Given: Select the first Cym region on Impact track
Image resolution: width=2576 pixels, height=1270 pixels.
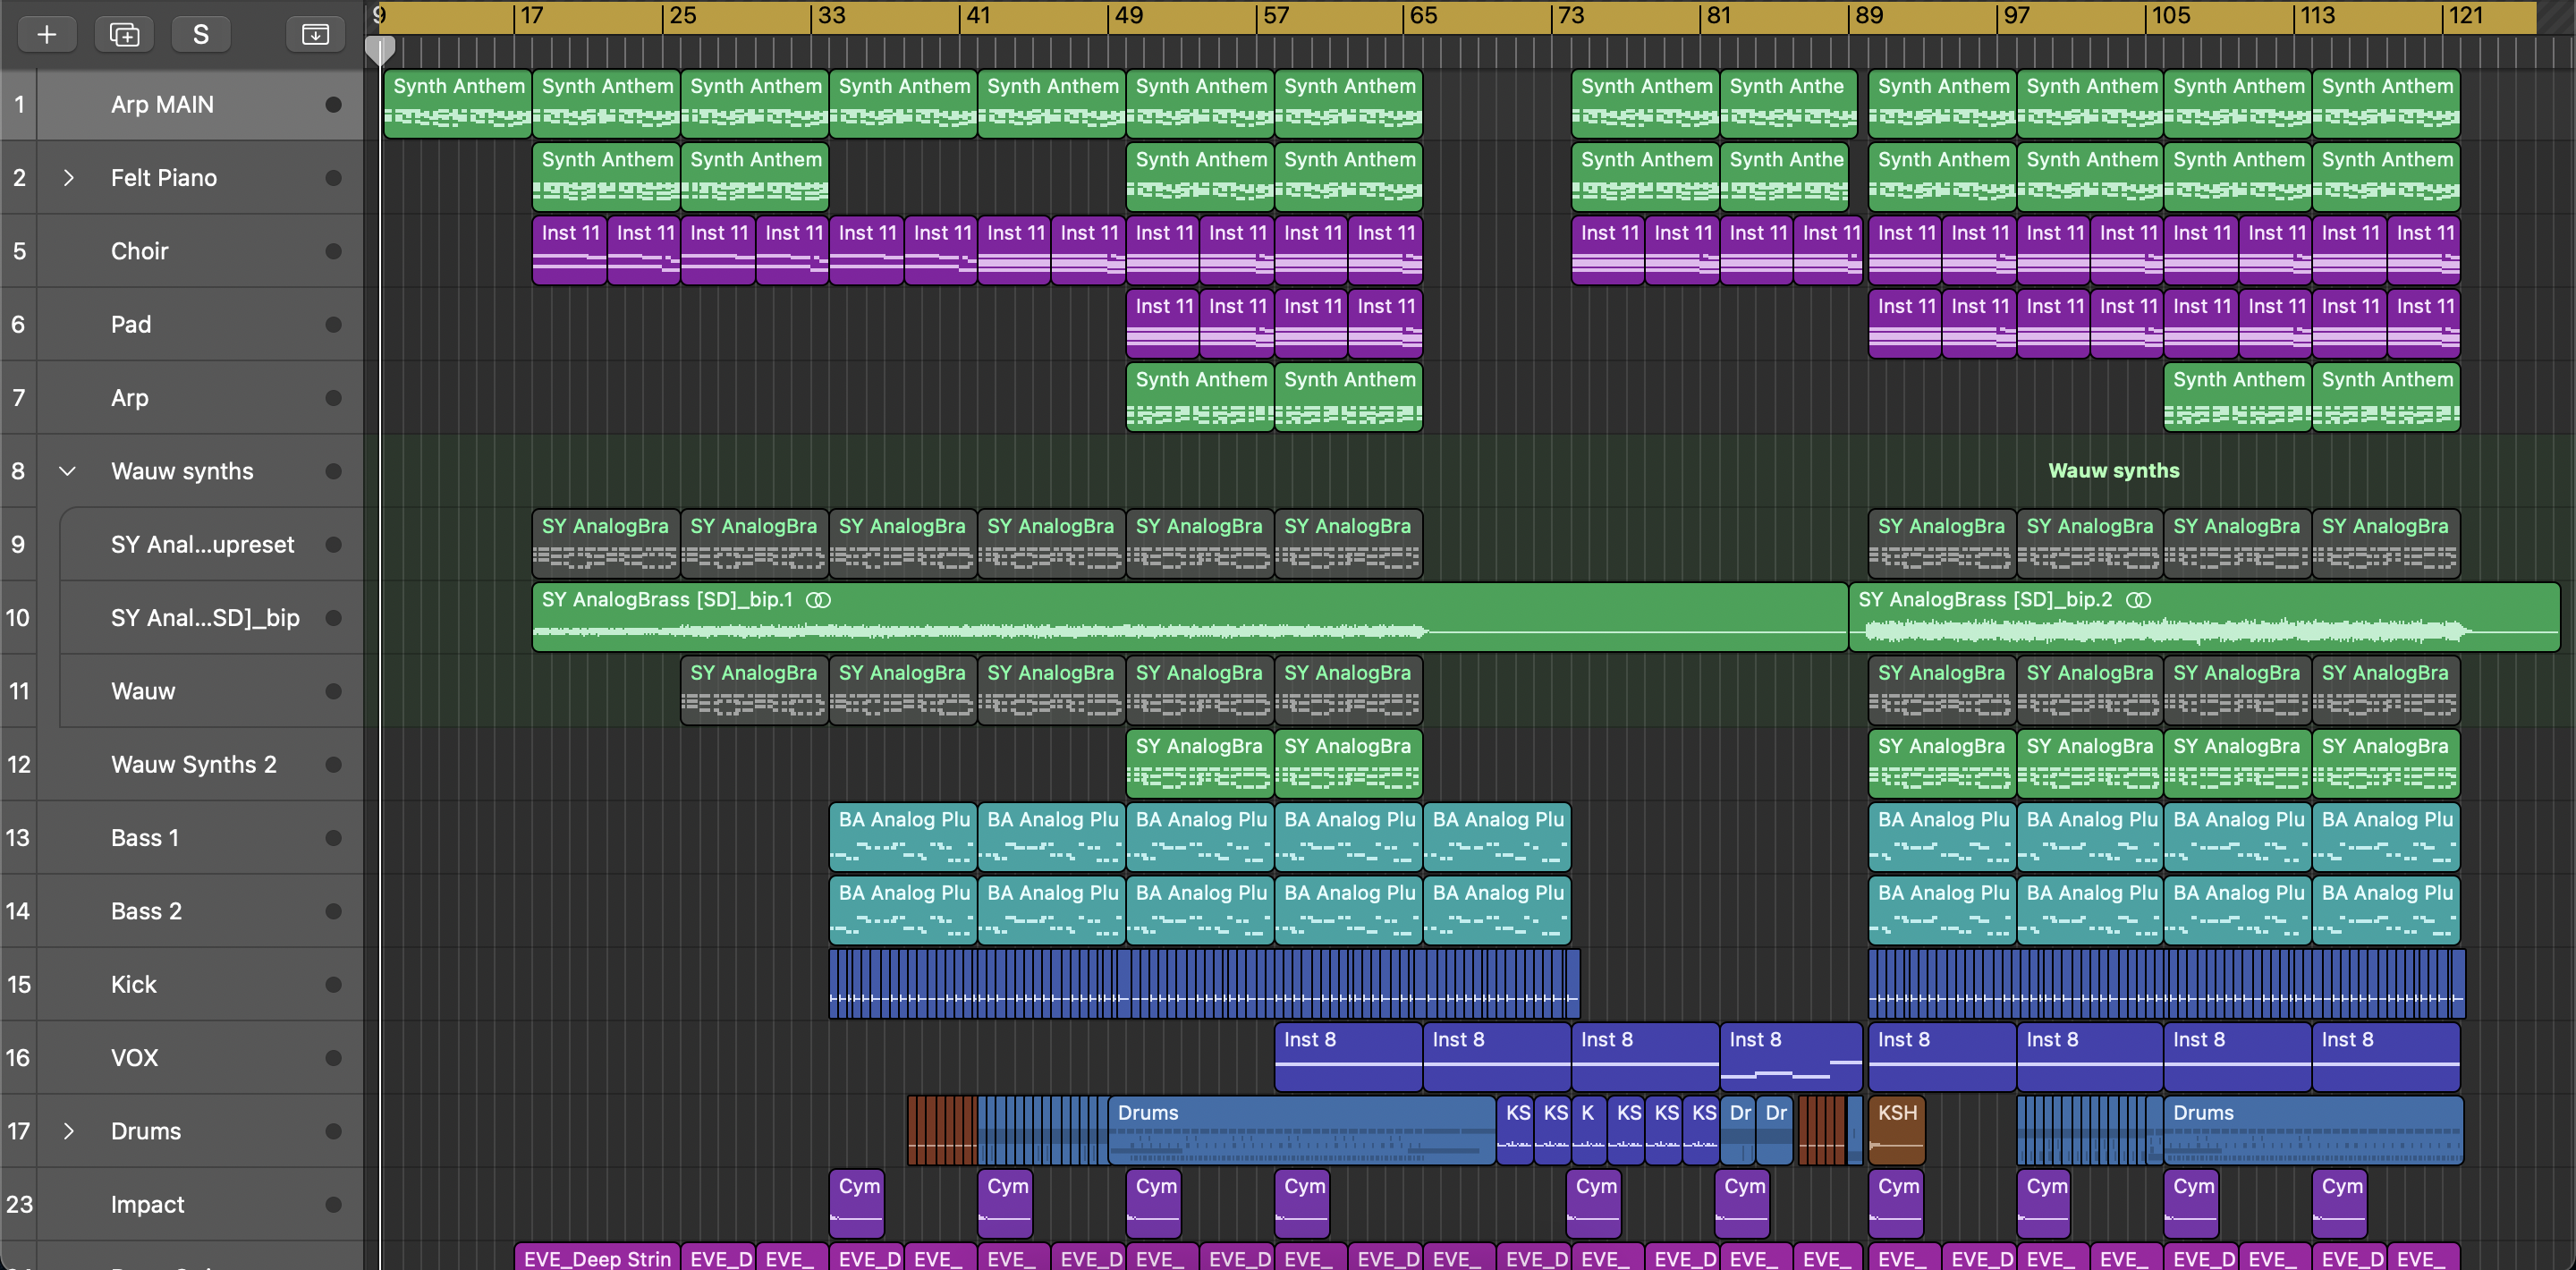Looking at the screenshot, I should (x=857, y=1203).
